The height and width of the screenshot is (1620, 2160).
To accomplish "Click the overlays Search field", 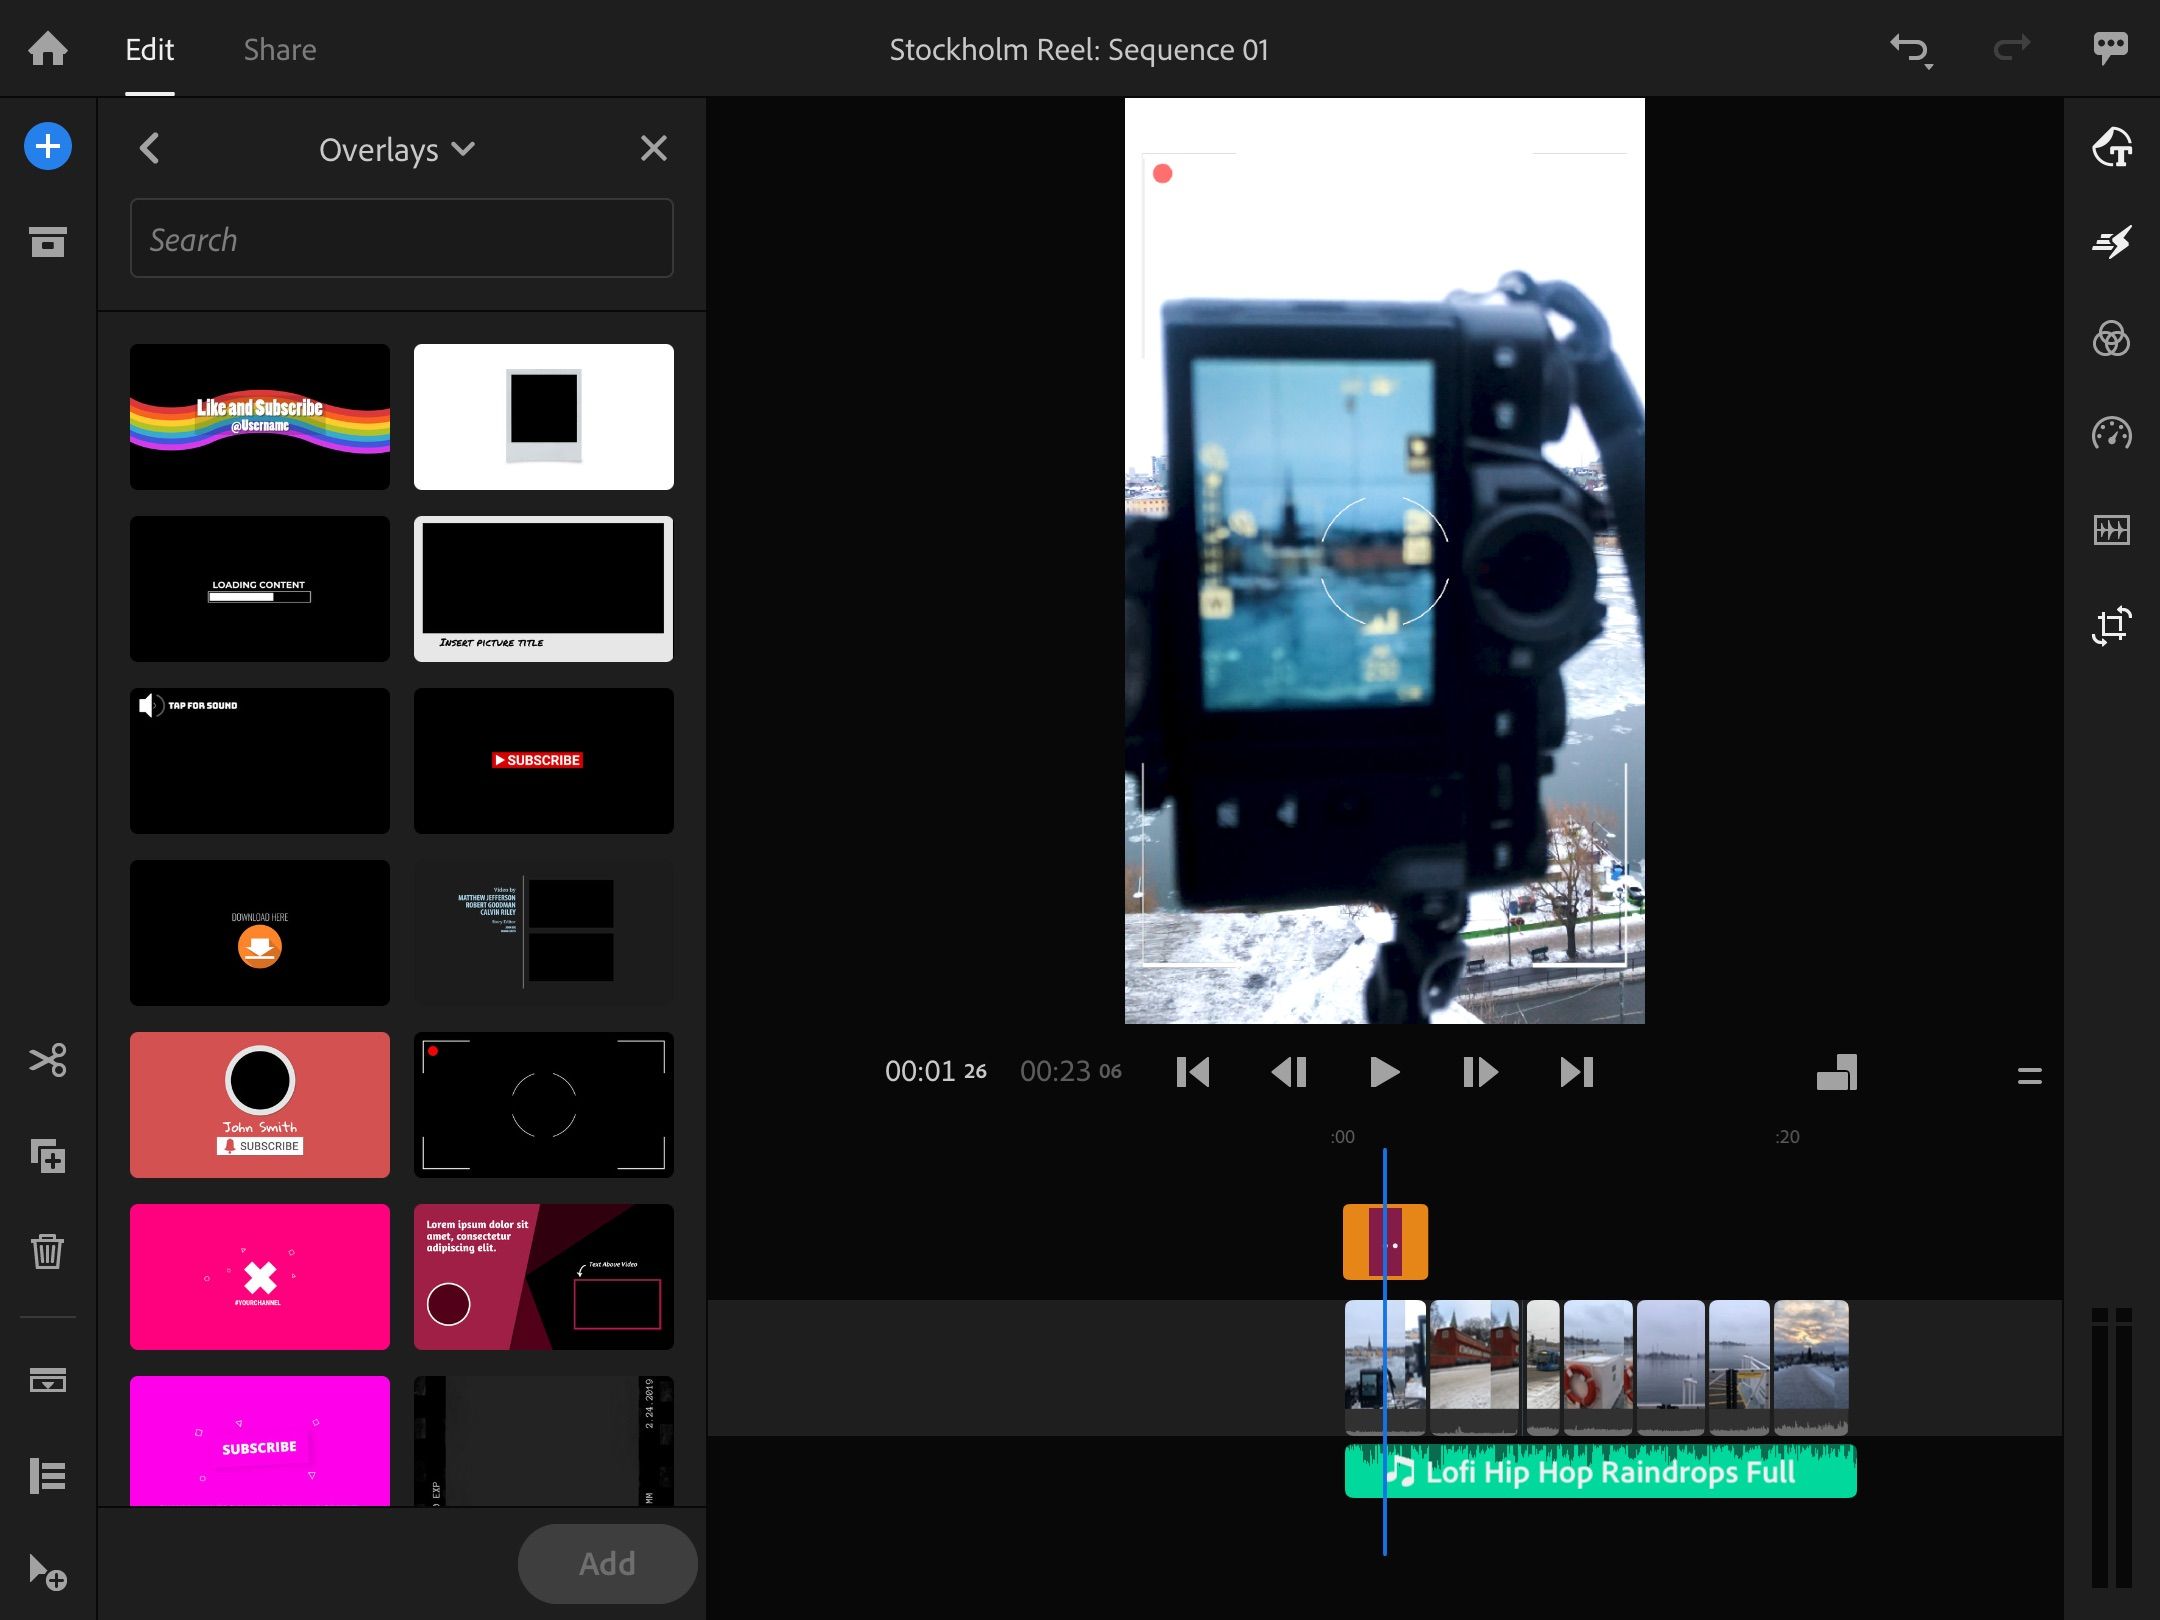I will click(x=401, y=239).
